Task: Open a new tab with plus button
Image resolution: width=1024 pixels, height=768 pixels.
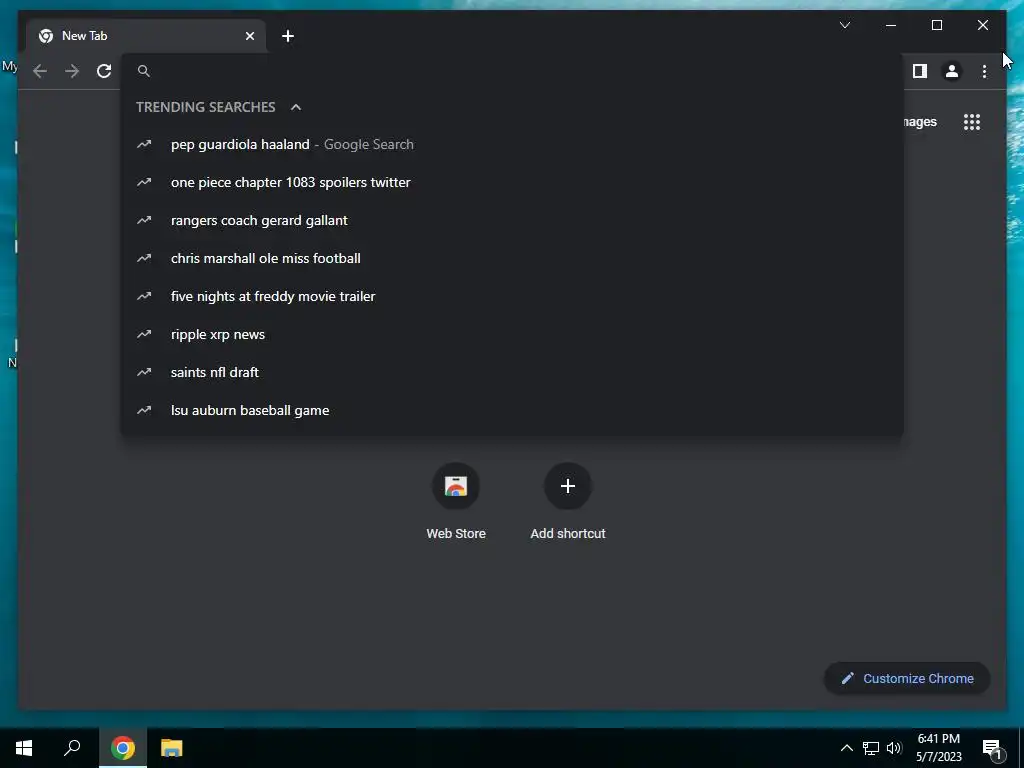Action: click(x=288, y=36)
